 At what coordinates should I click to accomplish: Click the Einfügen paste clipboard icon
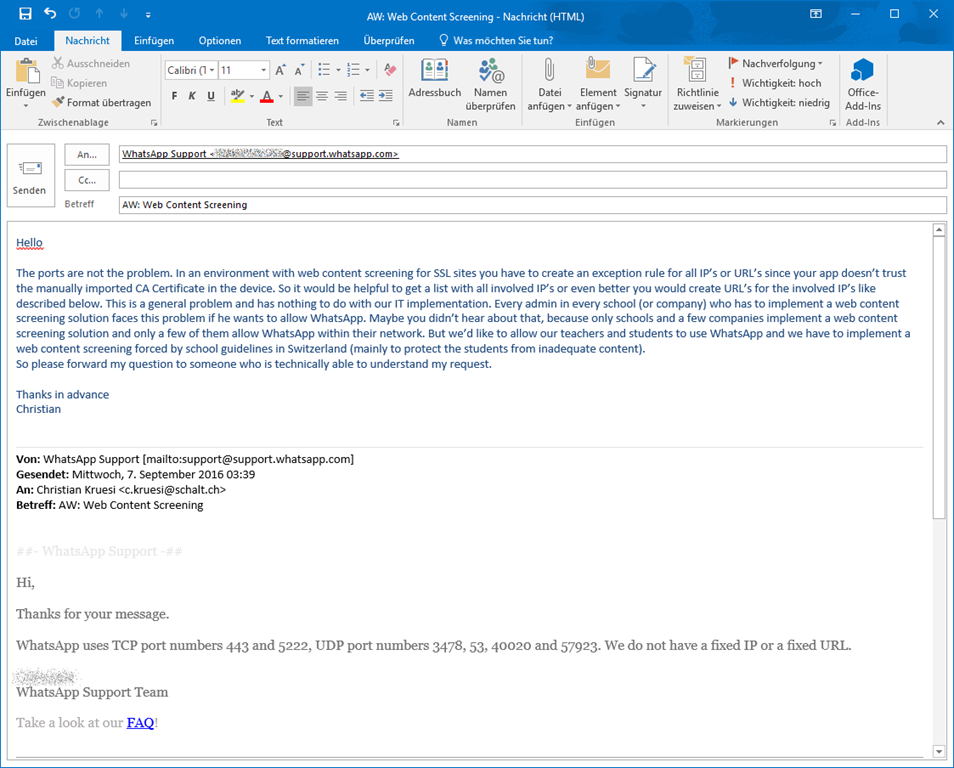[26, 71]
